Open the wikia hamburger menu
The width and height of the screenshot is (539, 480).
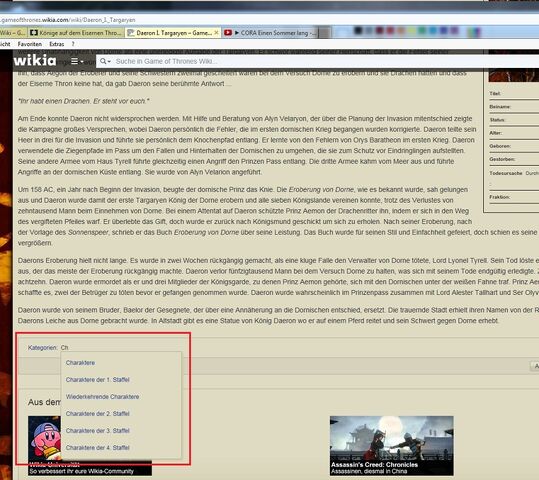77,61
